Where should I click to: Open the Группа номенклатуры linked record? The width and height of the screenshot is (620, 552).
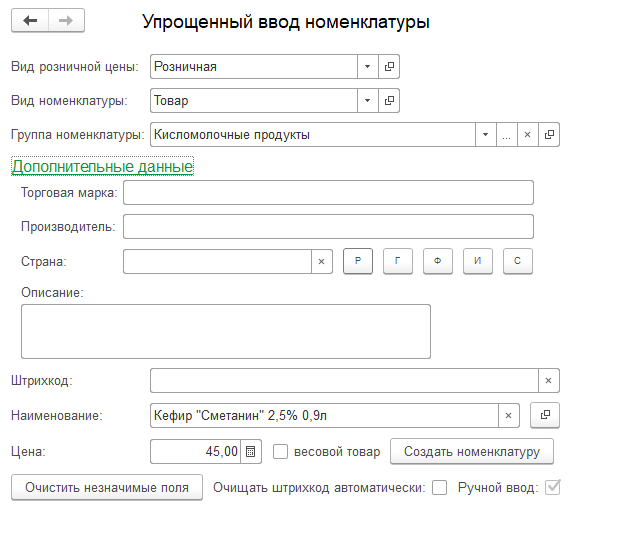[x=549, y=135]
